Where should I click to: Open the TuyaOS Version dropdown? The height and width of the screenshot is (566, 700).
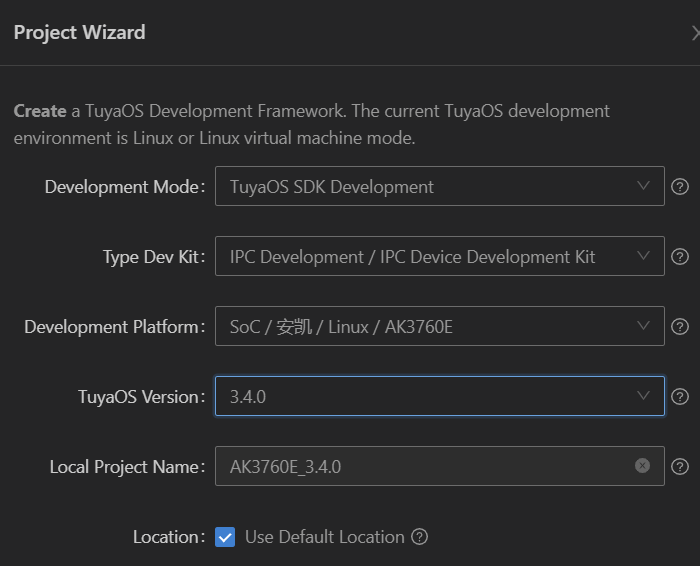(x=440, y=396)
